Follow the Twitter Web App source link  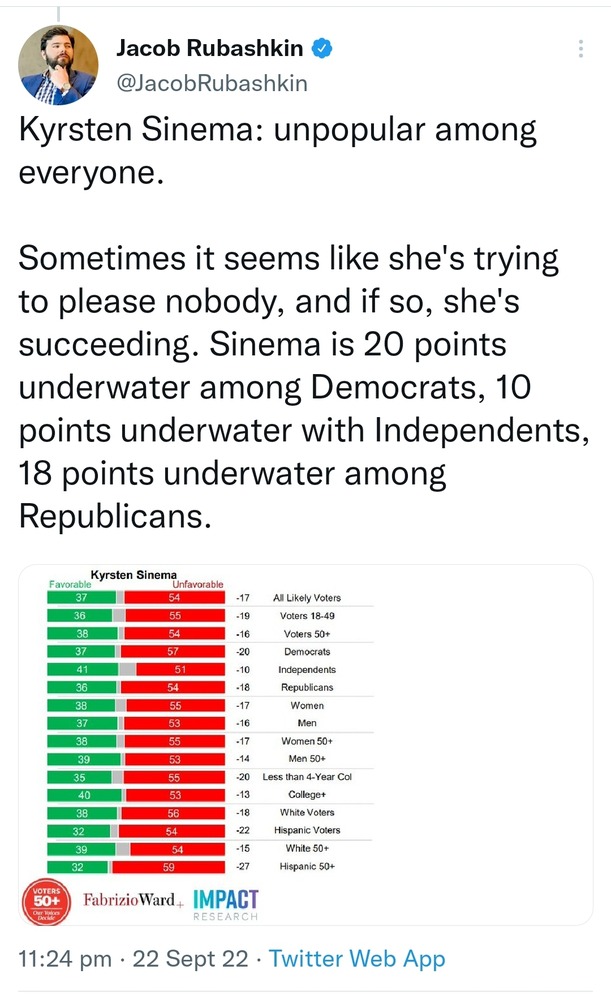point(357,959)
